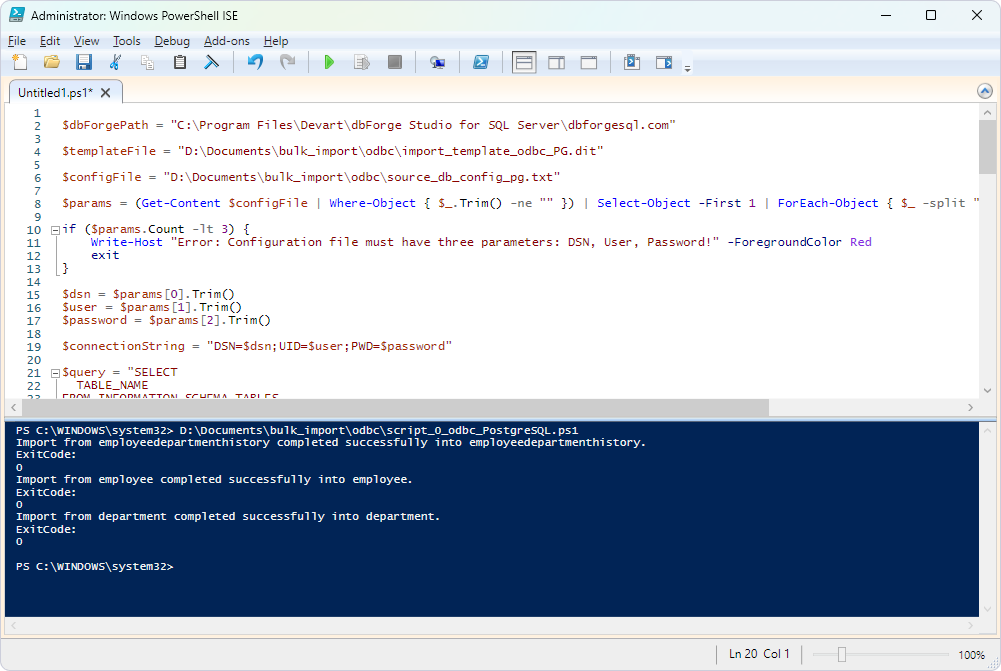Open new remote PowerShell tab icon
Screen dimensions: 1001x671
[437, 62]
